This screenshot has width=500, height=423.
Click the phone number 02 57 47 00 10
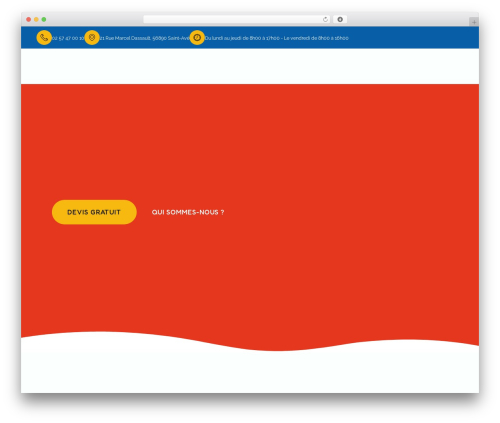point(68,38)
